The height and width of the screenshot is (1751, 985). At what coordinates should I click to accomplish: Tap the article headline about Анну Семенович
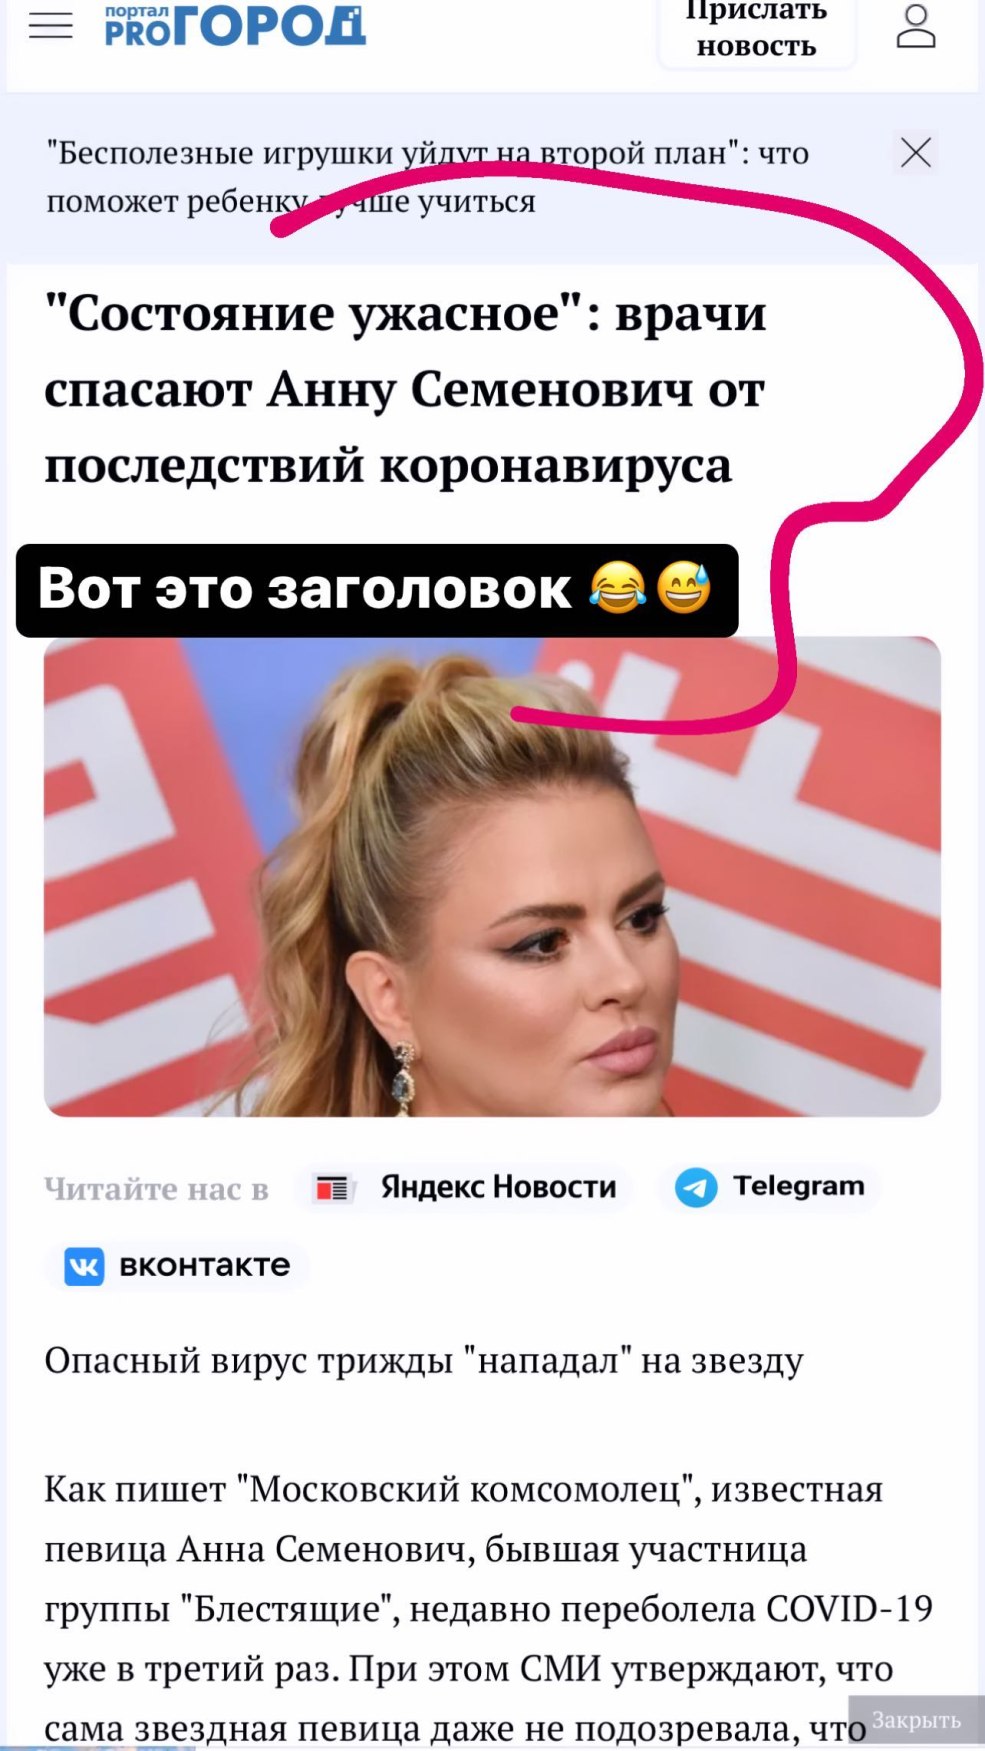coord(406,389)
